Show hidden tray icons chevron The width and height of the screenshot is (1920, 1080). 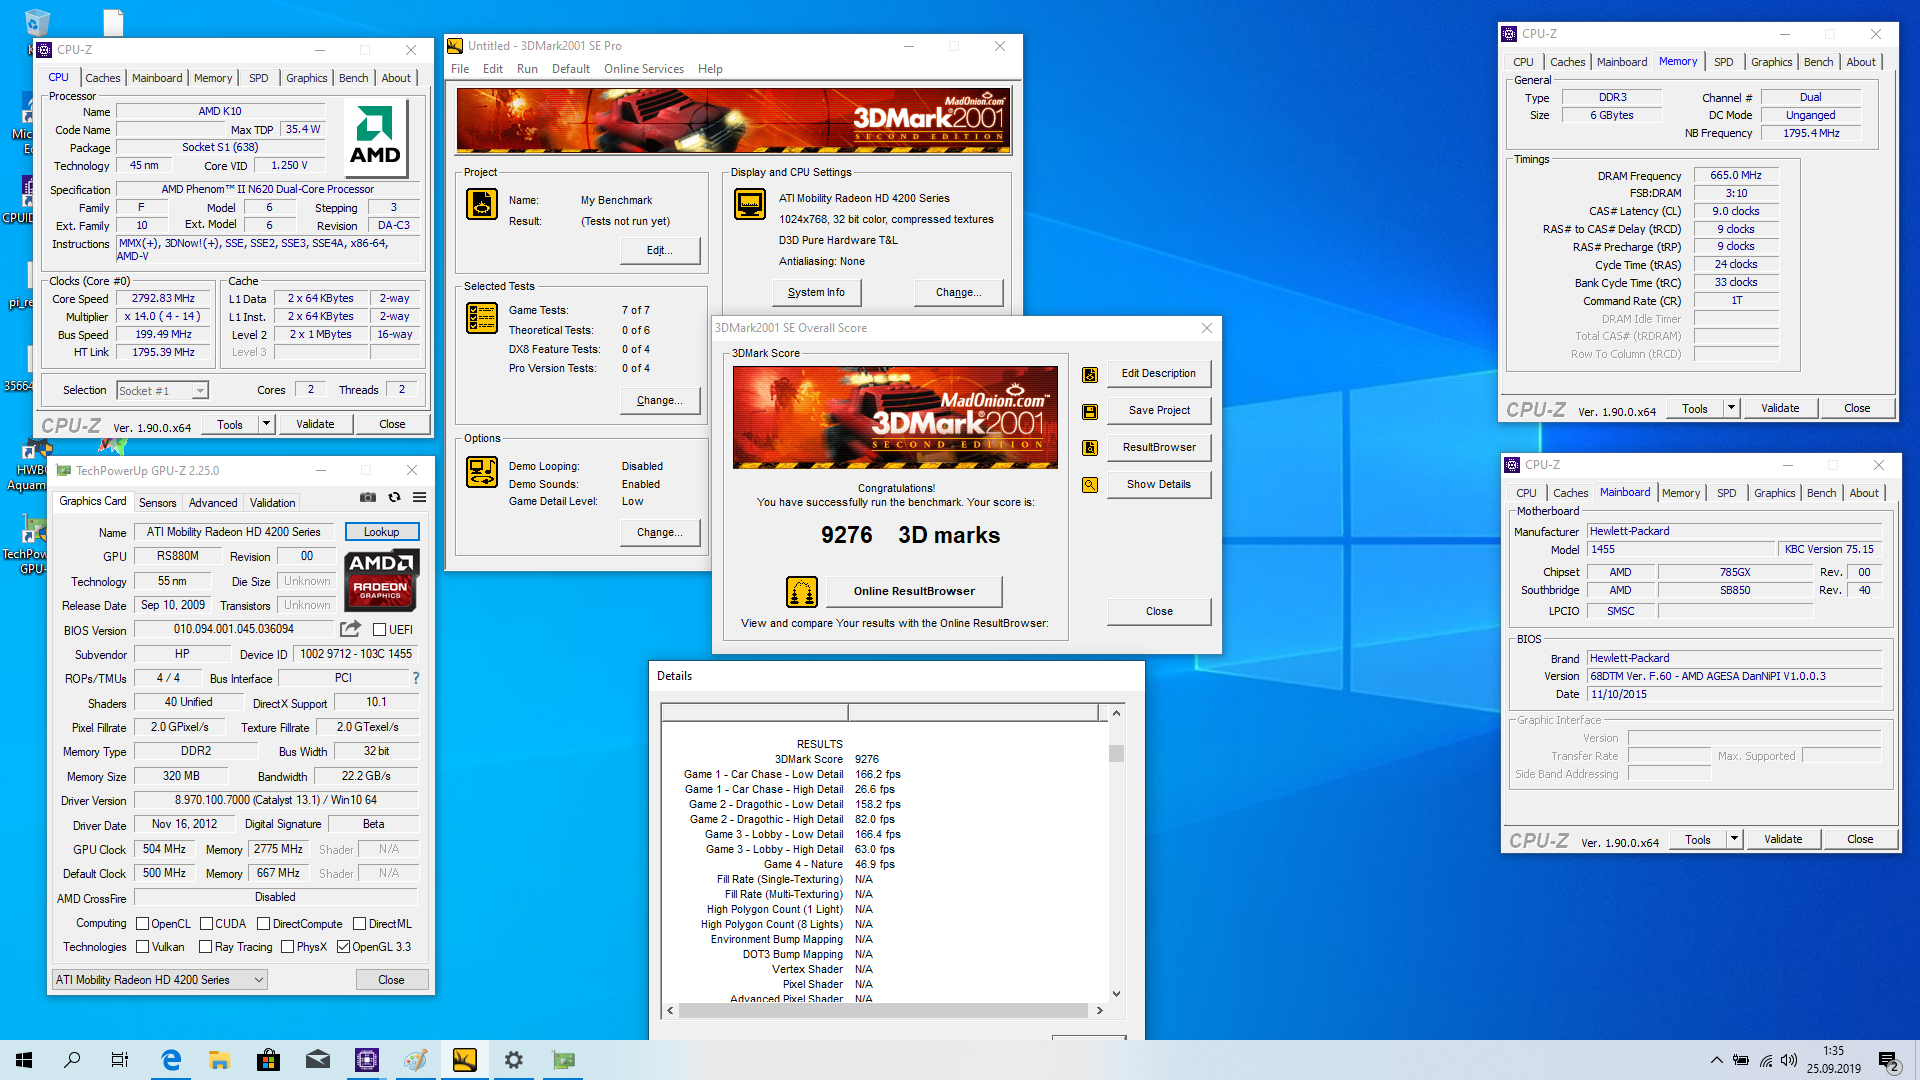coord(1716,1060)
